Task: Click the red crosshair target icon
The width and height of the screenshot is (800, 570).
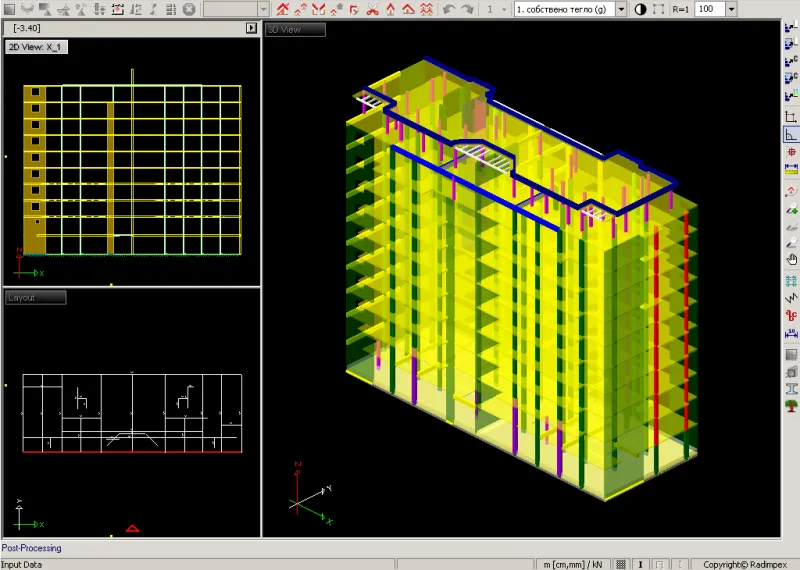Action: pyautogui.click(x=791, y=152)
